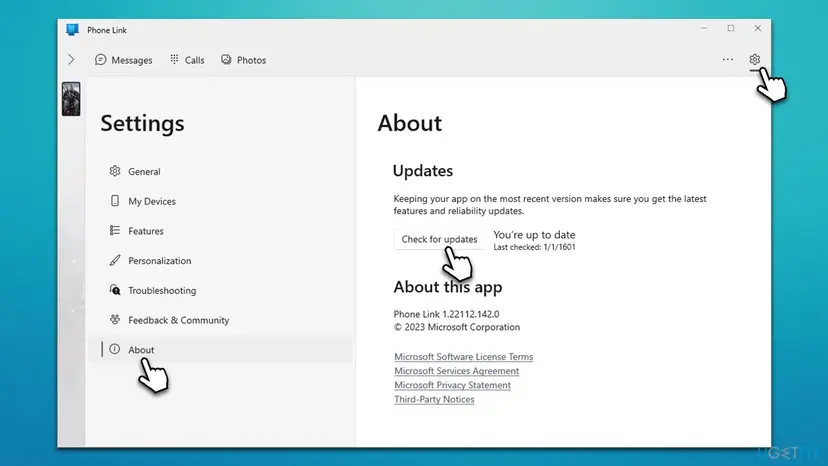Image resolution: width=828 pixels, height=466 pixels.
Task: Click '© 2023 Microsoft Corporation' text
Action: (457, 327)
